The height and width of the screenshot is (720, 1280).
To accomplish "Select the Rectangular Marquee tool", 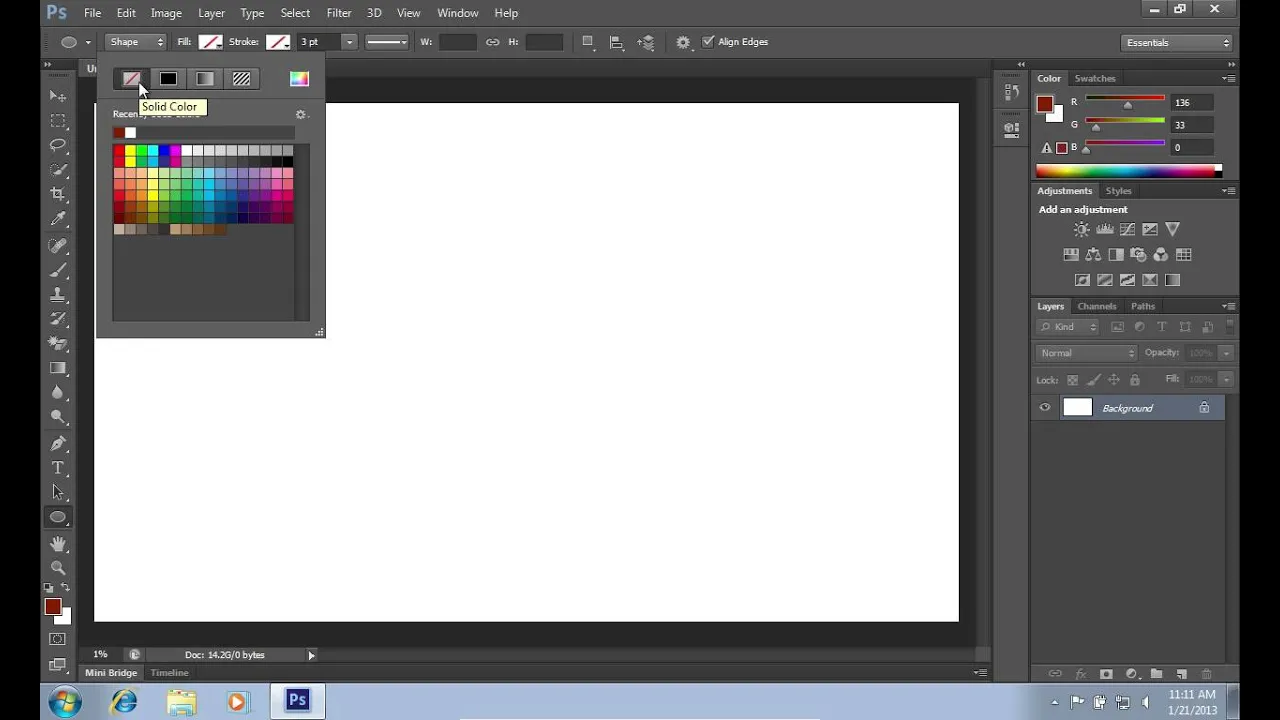I will [58, 121].
